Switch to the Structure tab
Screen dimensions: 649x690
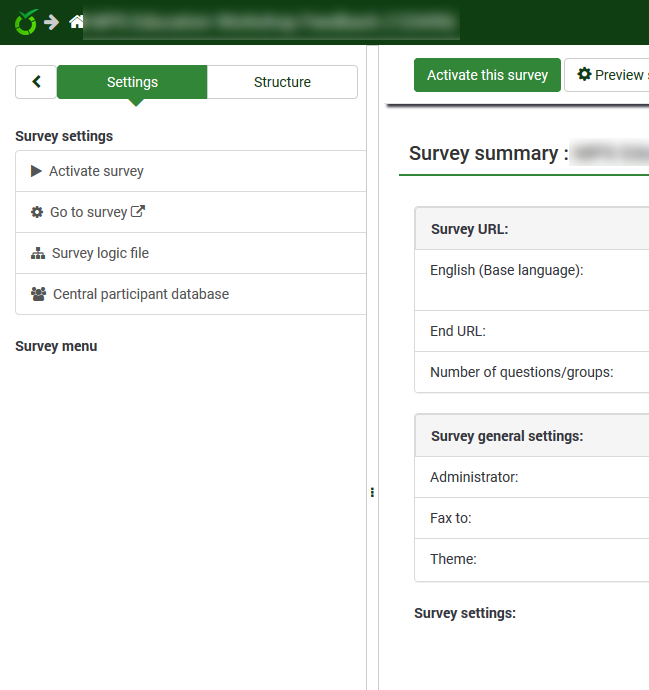click(x=282, y=82)
